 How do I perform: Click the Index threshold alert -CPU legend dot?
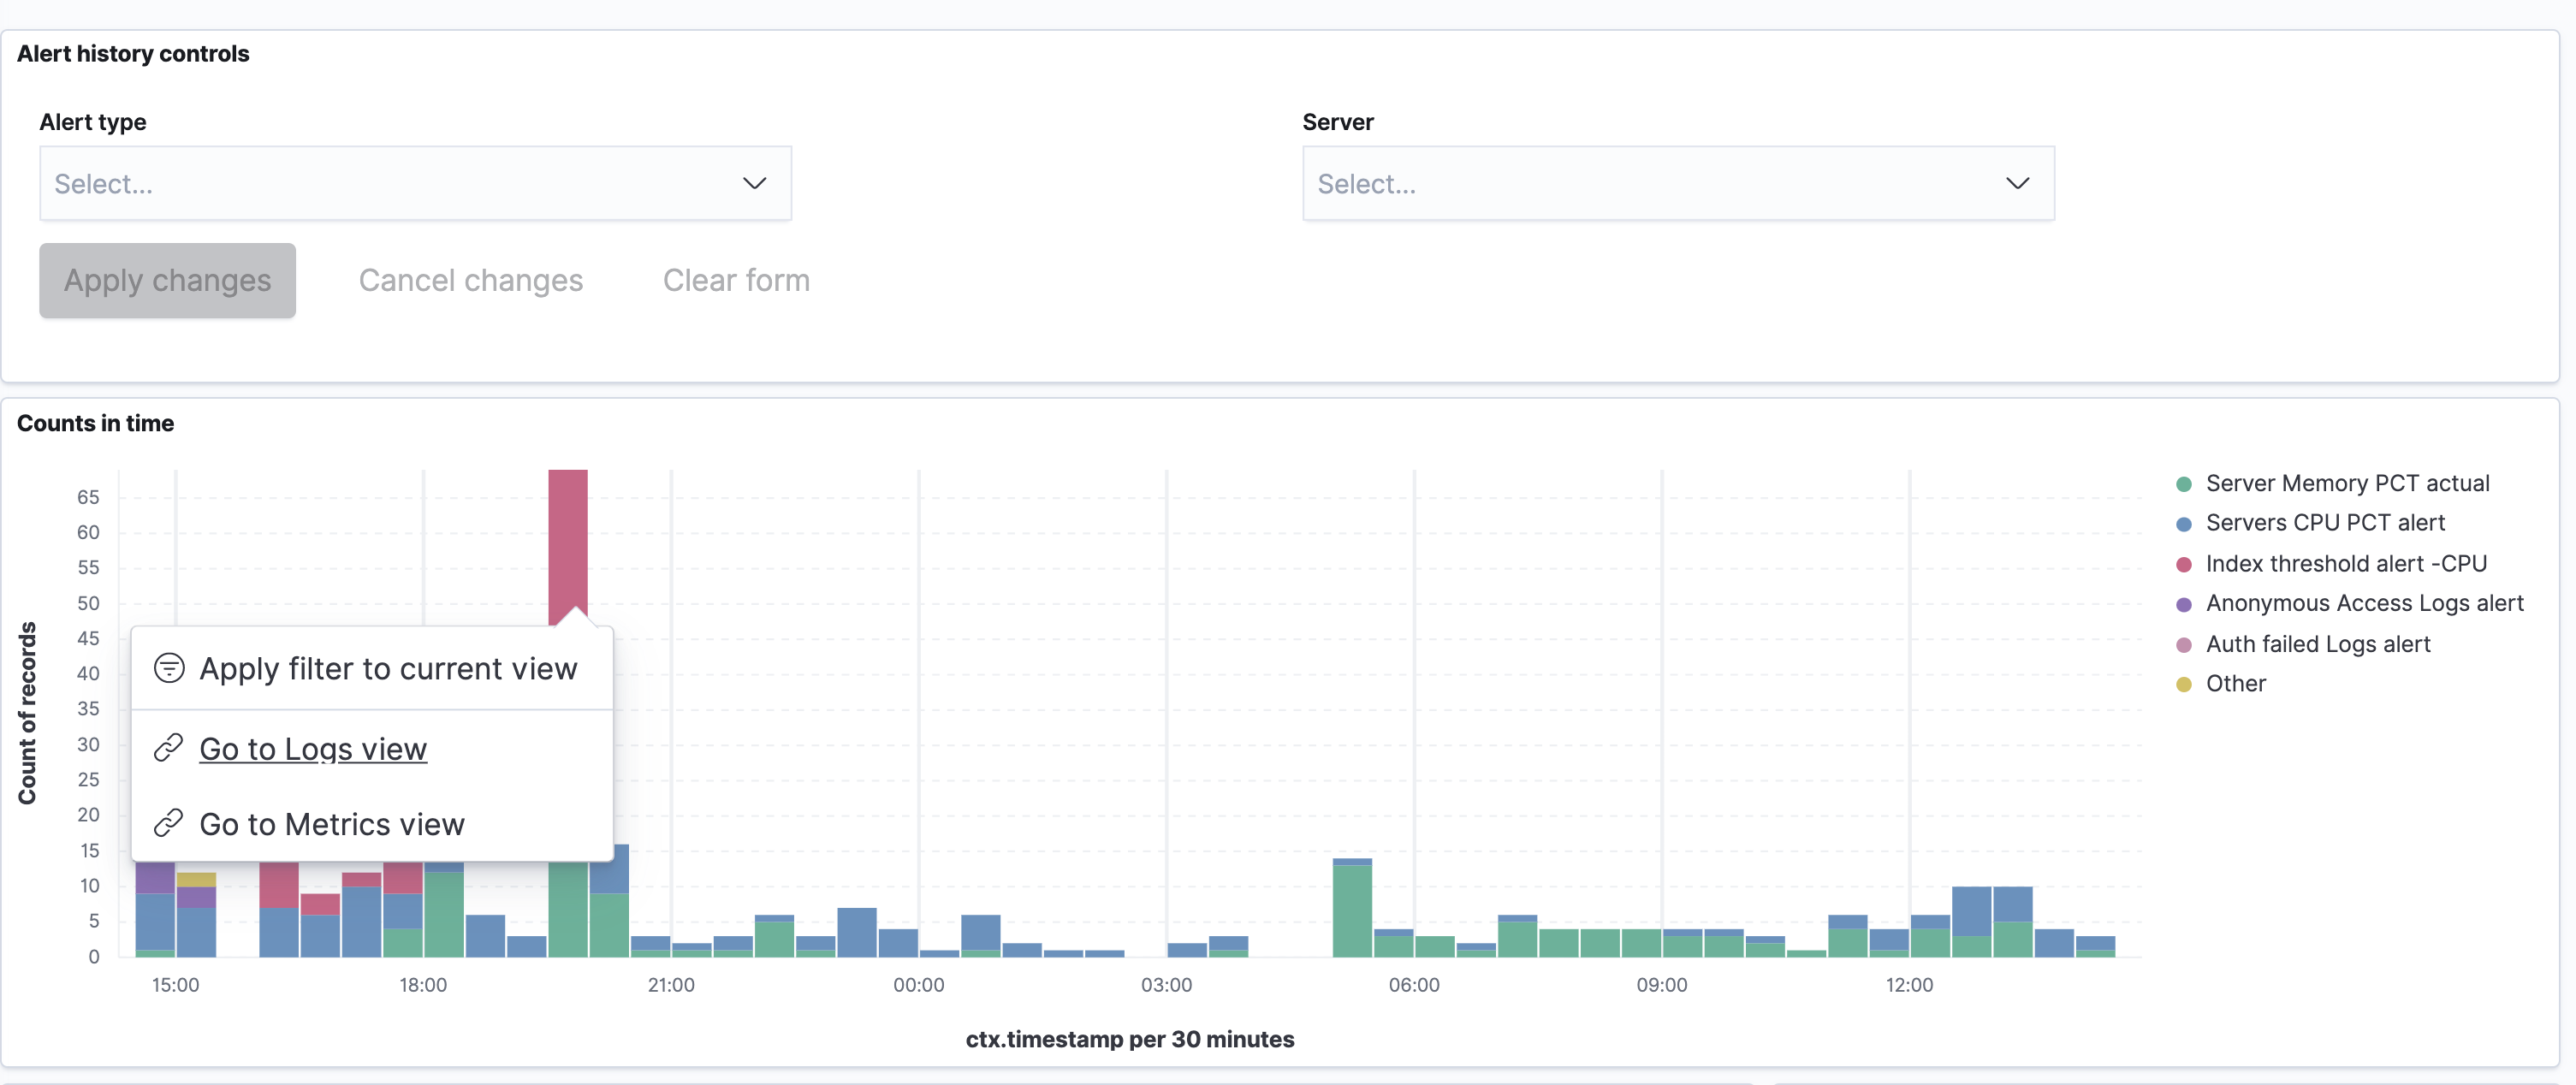[2184, 564]
